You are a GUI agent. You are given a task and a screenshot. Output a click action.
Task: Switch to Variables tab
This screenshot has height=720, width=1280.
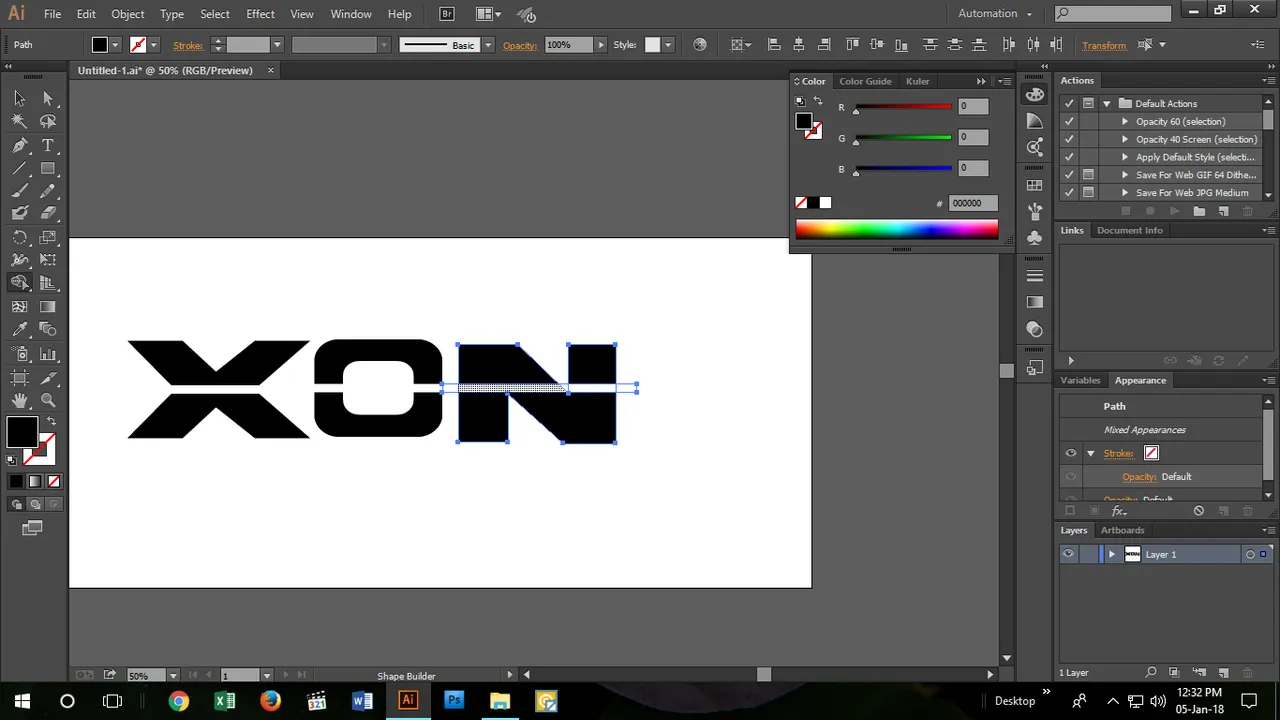pos(1080,380)
